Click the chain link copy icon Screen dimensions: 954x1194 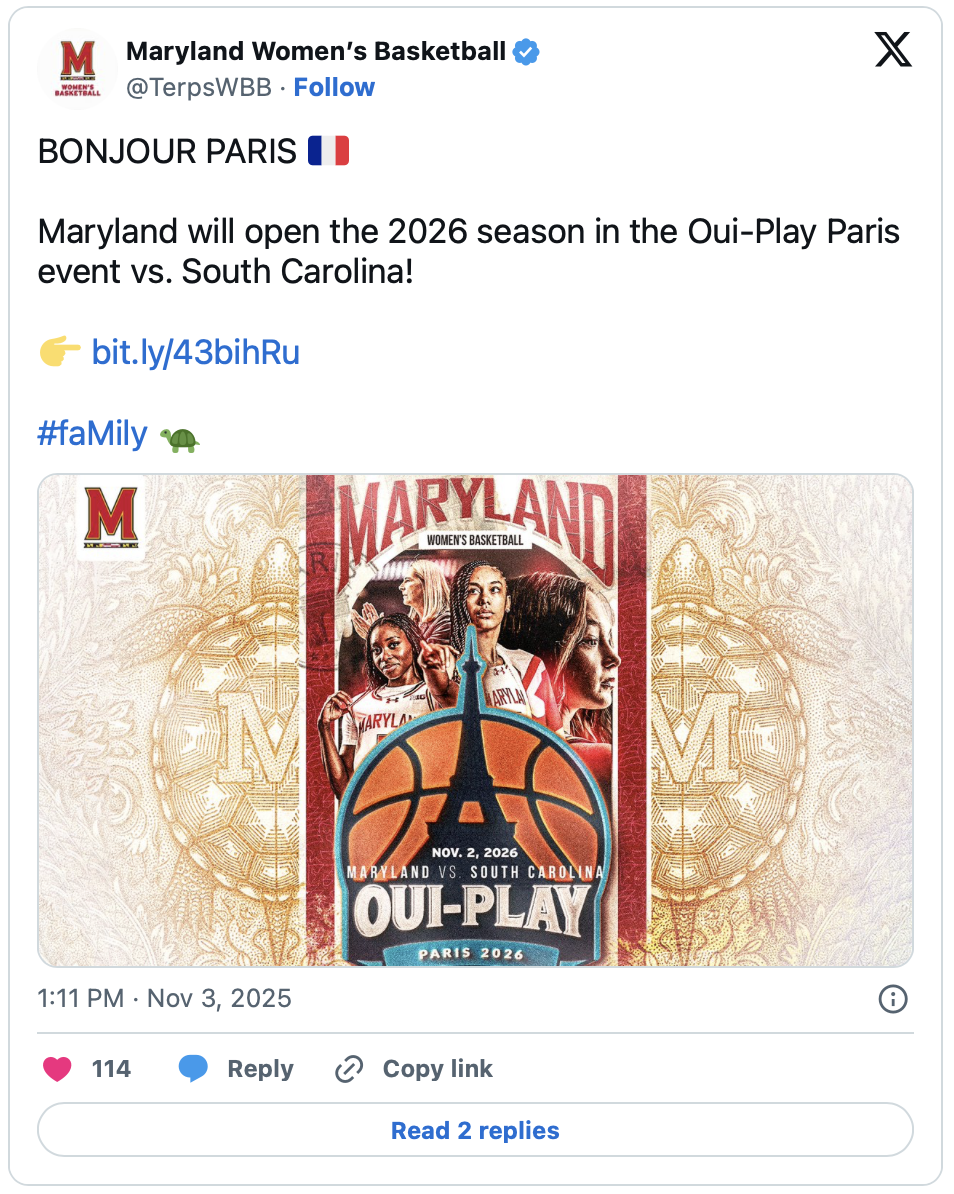pos(348,1069)
